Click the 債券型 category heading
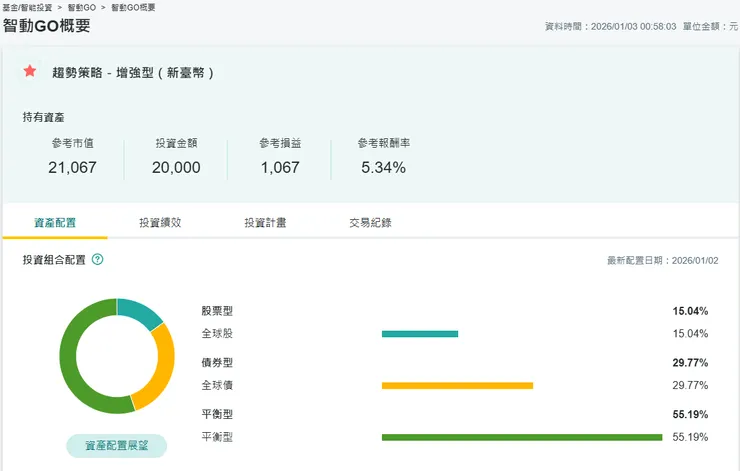Viewport: 740px width, 471px height. [x=217, y=362]
